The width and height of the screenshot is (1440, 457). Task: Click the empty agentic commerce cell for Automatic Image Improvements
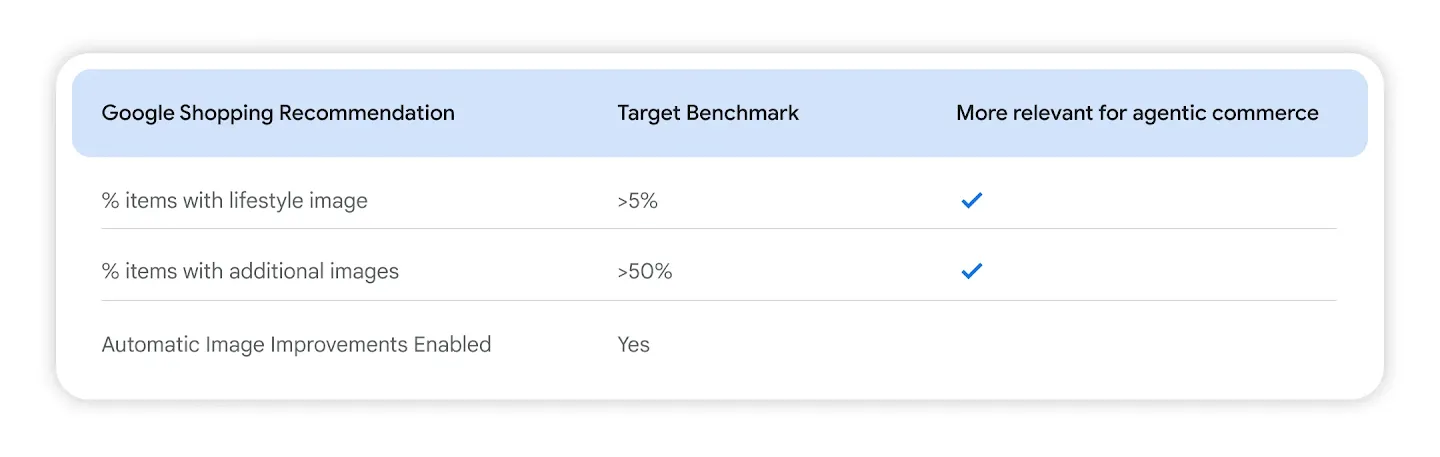point(1146,345)
